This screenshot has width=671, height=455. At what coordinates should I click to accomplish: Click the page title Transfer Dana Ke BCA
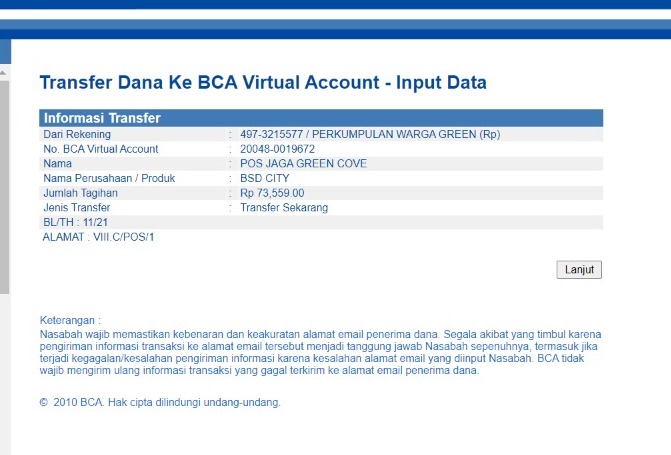[x=262, y=83]
